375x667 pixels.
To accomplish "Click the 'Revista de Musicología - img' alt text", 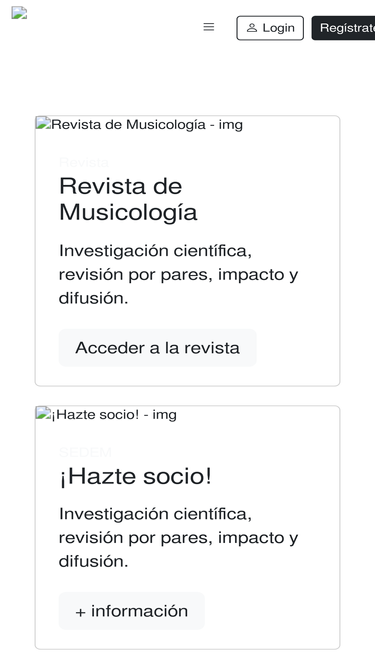I will click(x=147, y=125).
